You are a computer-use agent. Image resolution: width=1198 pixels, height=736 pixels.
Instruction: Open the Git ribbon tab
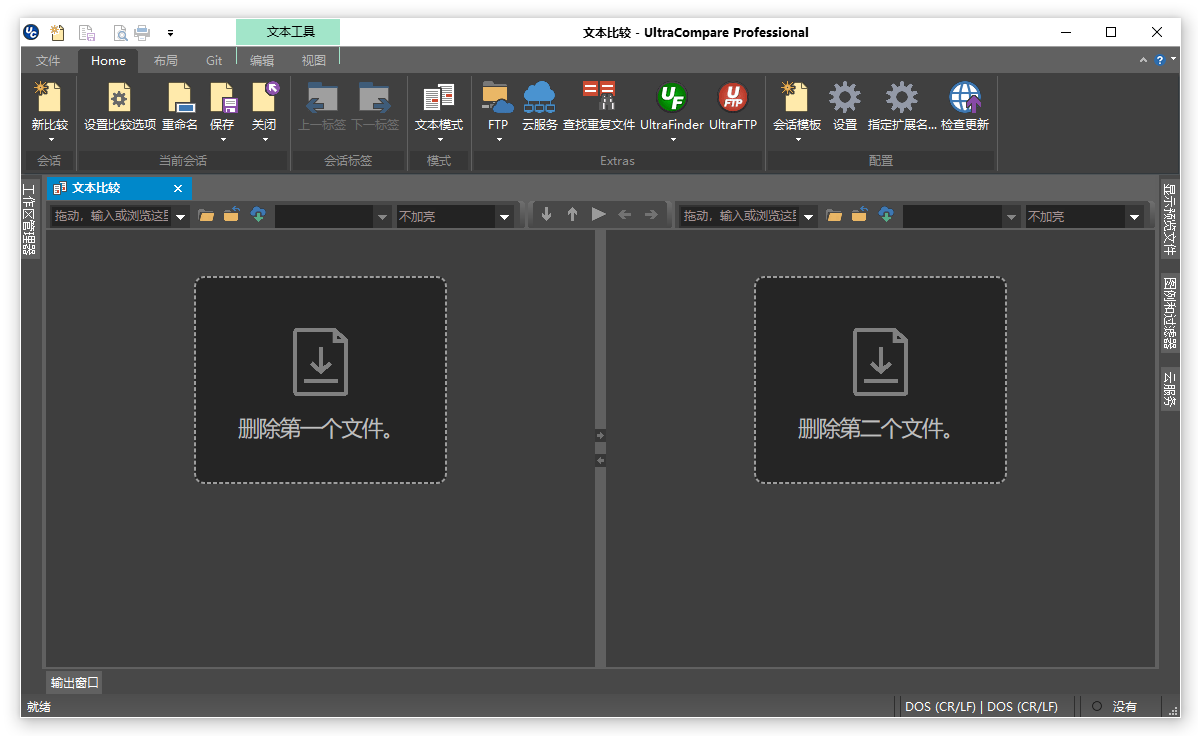(214, 61)
